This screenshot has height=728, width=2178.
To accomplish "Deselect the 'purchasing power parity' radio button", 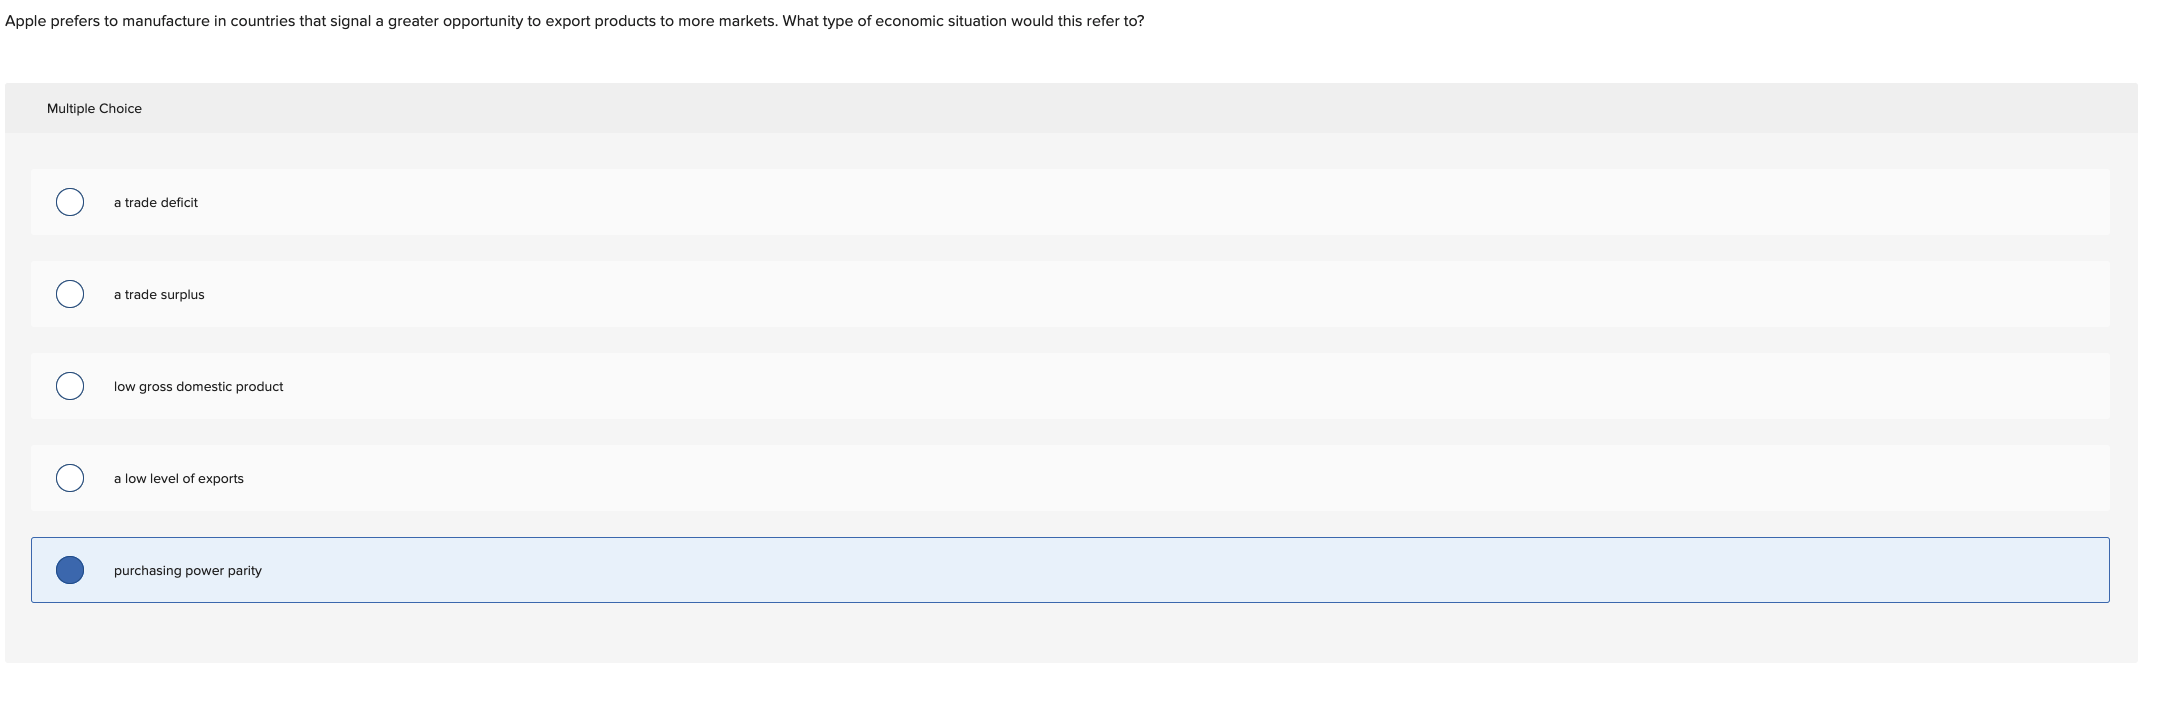I will click(69, 570).
